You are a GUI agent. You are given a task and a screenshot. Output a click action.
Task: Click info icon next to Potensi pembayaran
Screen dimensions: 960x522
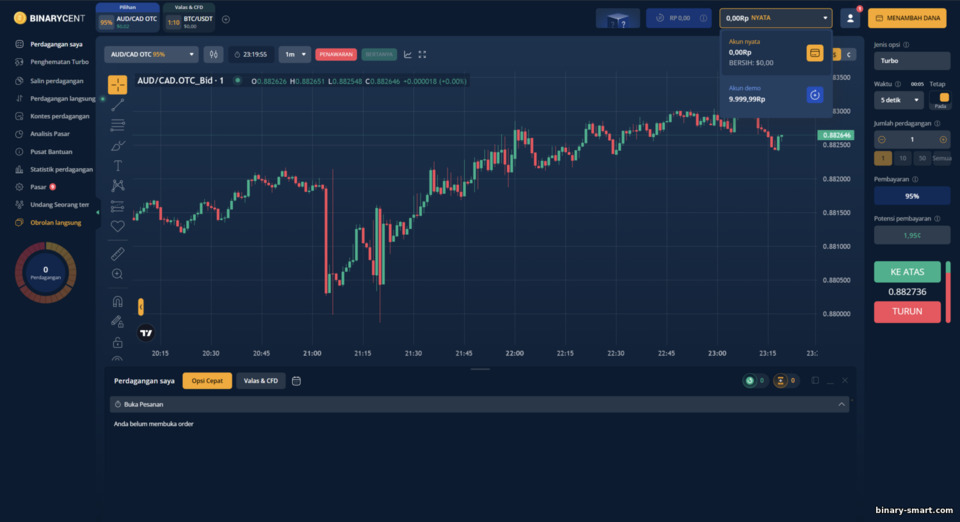(x=937, y=218)
